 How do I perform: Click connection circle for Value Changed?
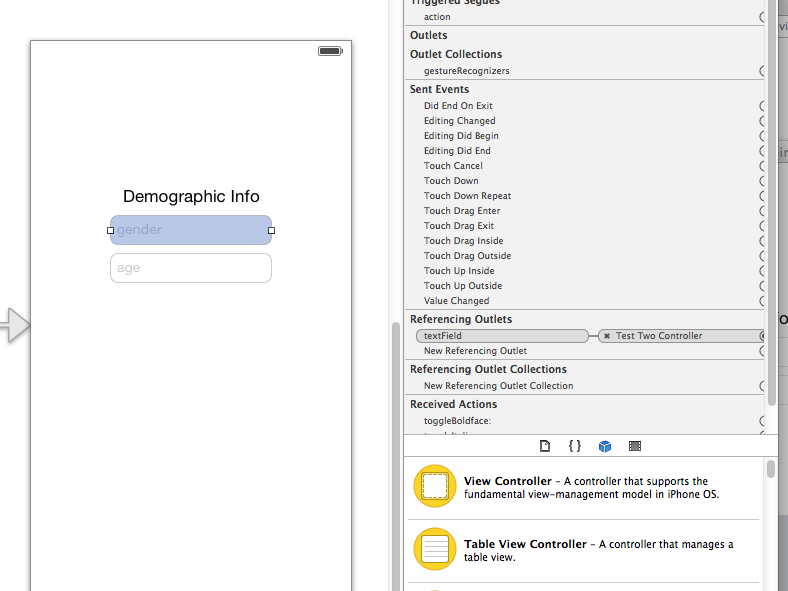[x=762, y=301]
